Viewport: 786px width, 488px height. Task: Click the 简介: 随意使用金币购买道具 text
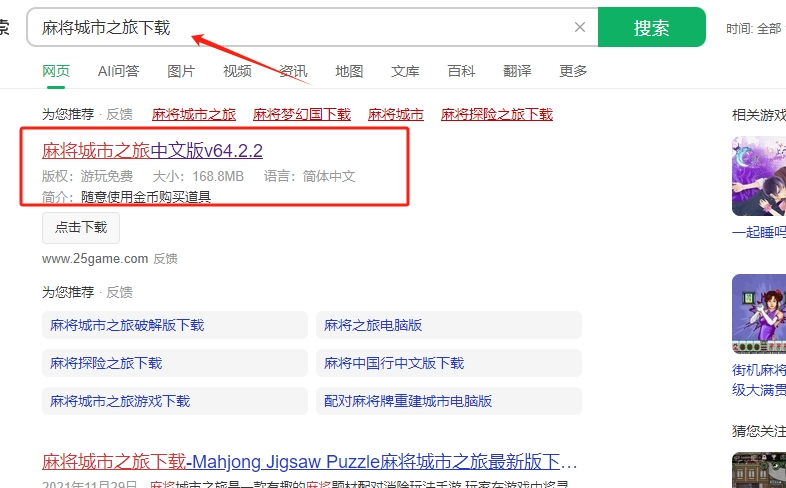(126, 197)
